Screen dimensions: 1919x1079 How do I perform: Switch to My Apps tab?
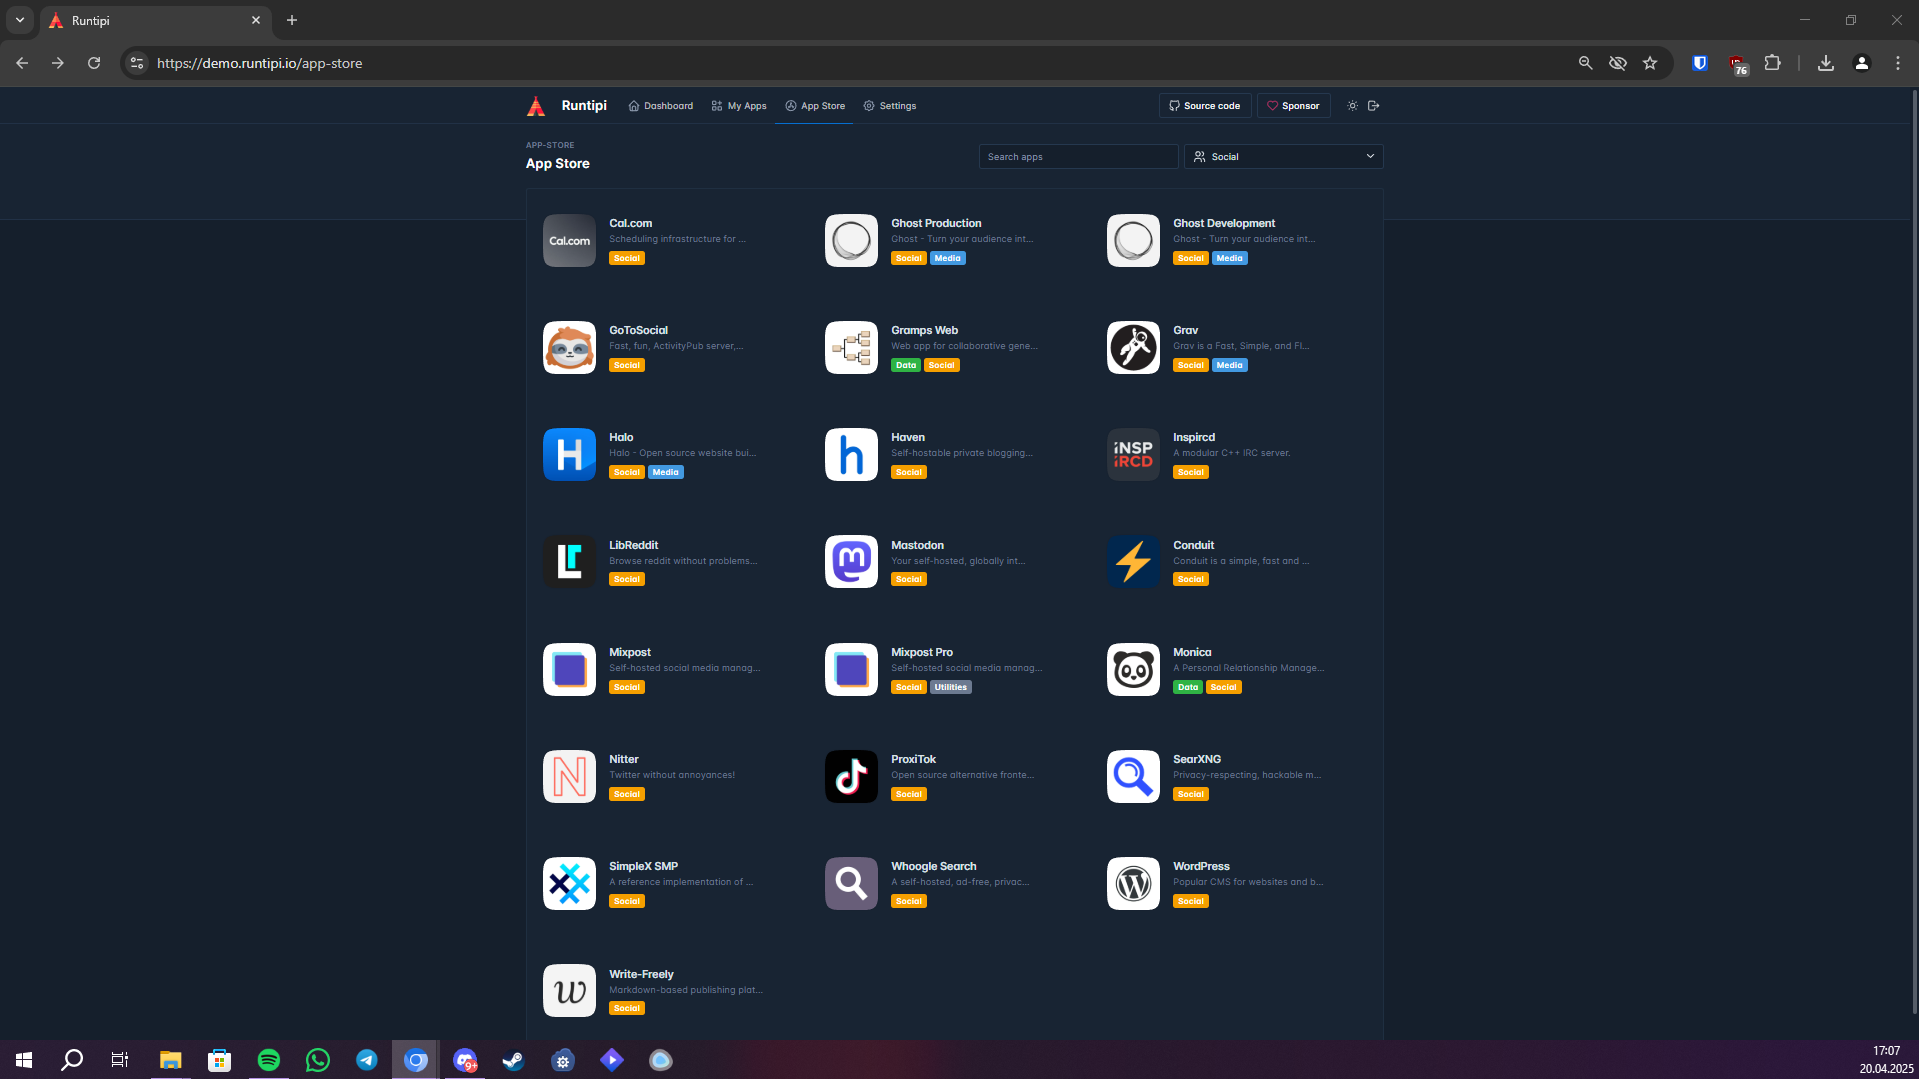(738, 105)
